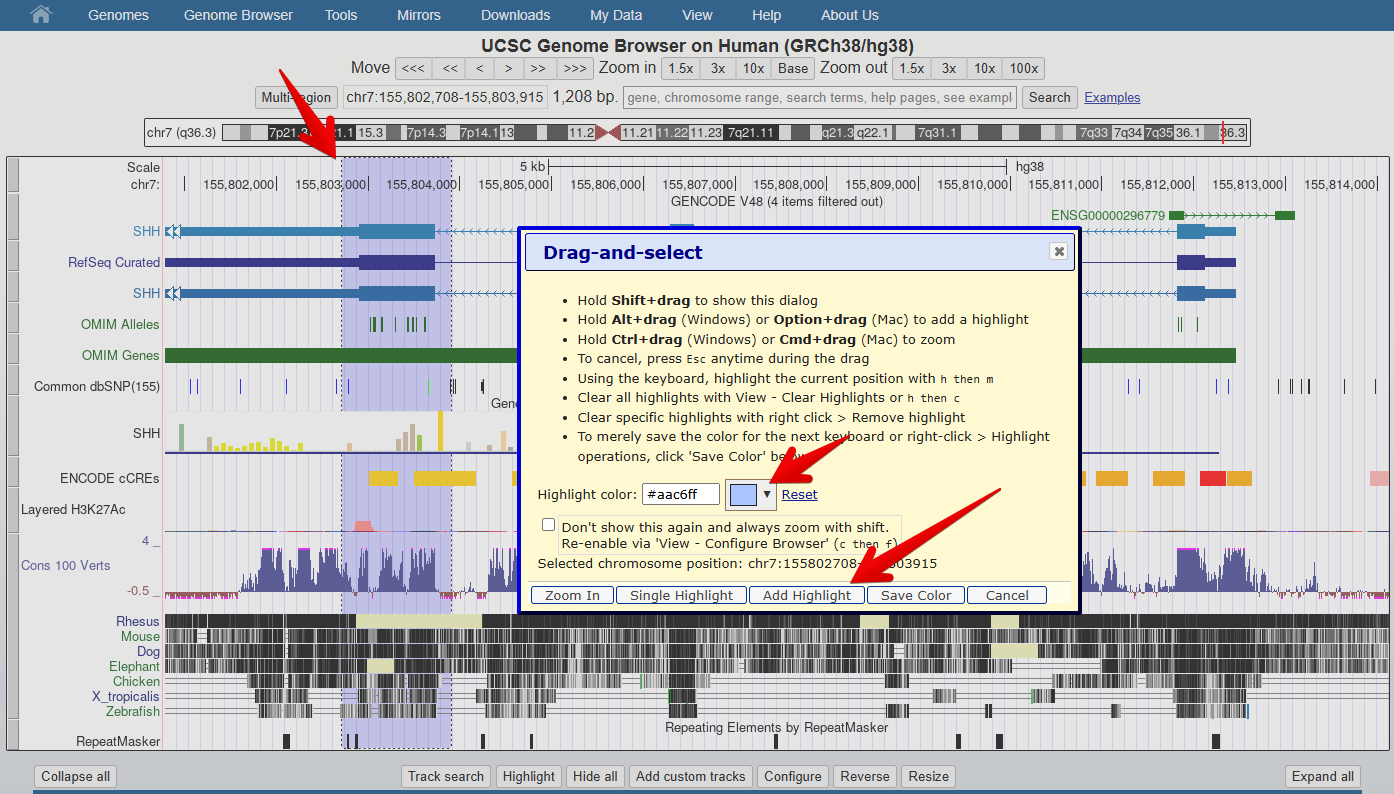This screenshot has width=1394, height=794.
Task: Click the single < move left button
Action: 480,68
